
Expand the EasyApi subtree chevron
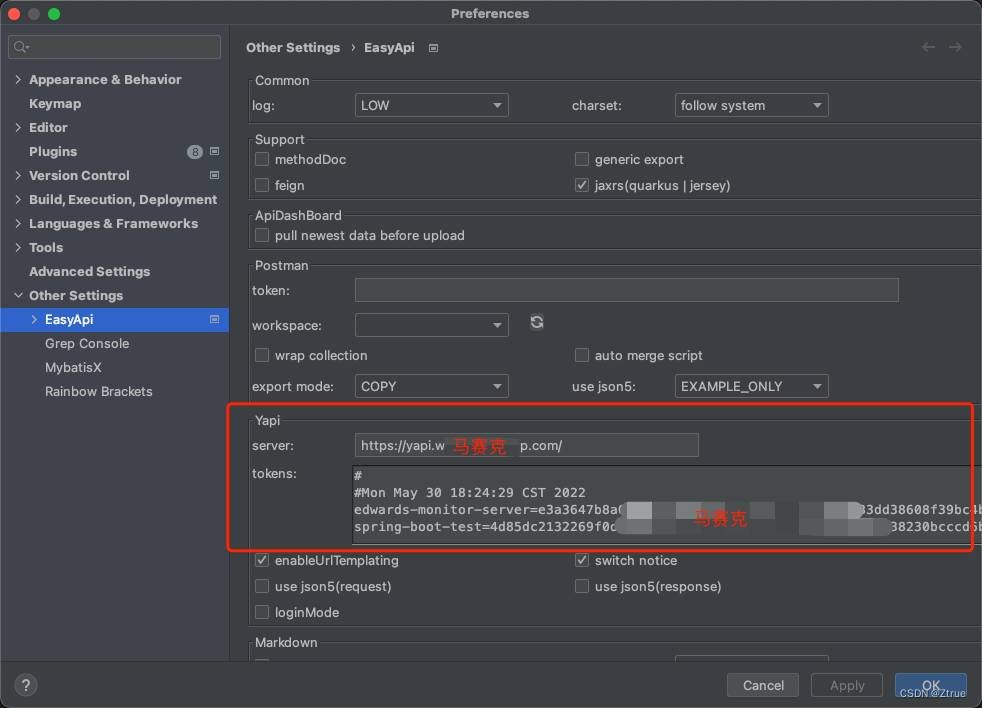click(x=34, y=320)
